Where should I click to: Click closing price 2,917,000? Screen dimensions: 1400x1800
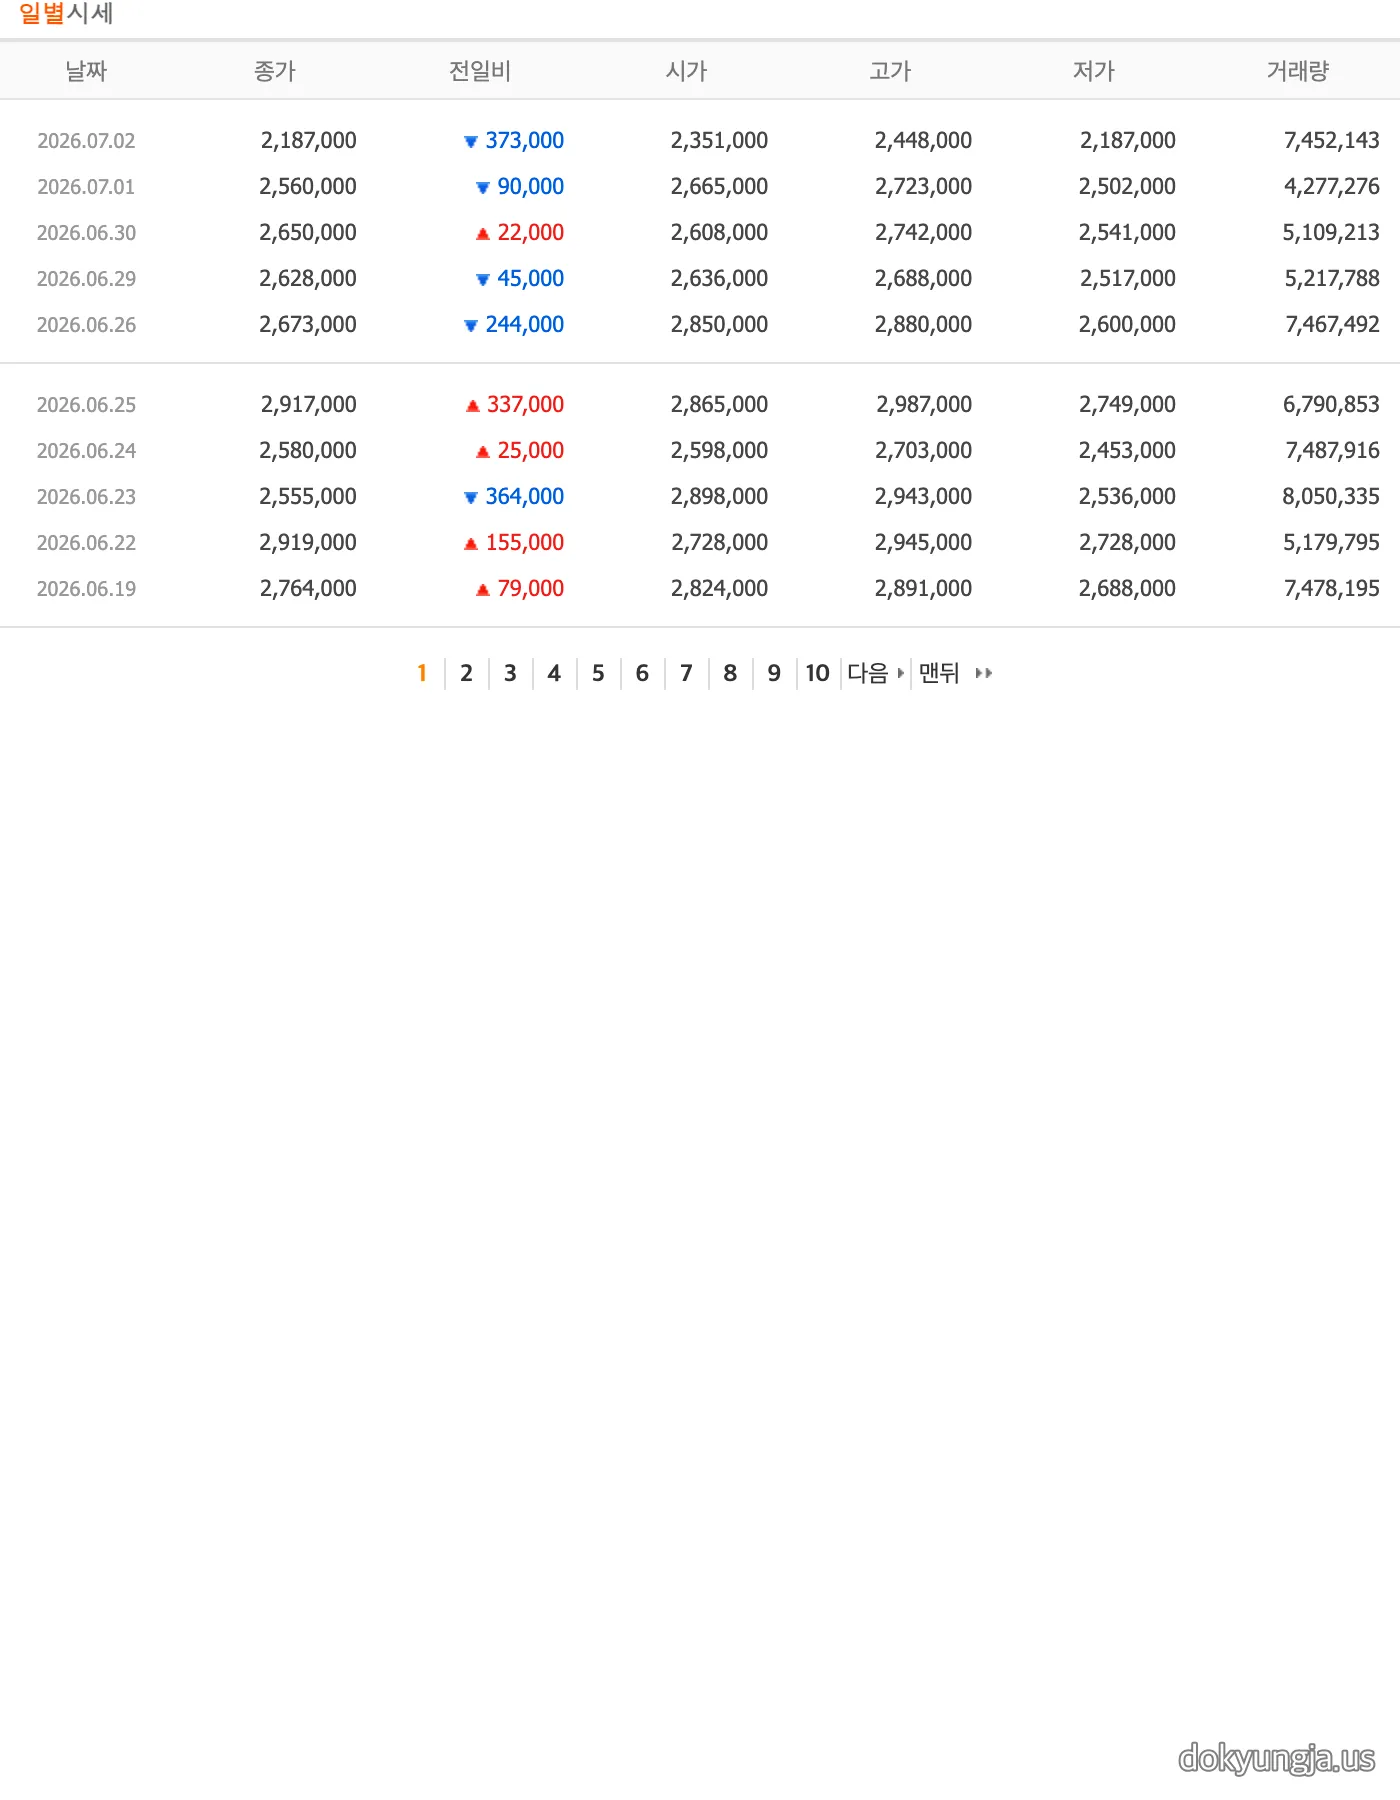pyautogui.click(x=308, y=405)
